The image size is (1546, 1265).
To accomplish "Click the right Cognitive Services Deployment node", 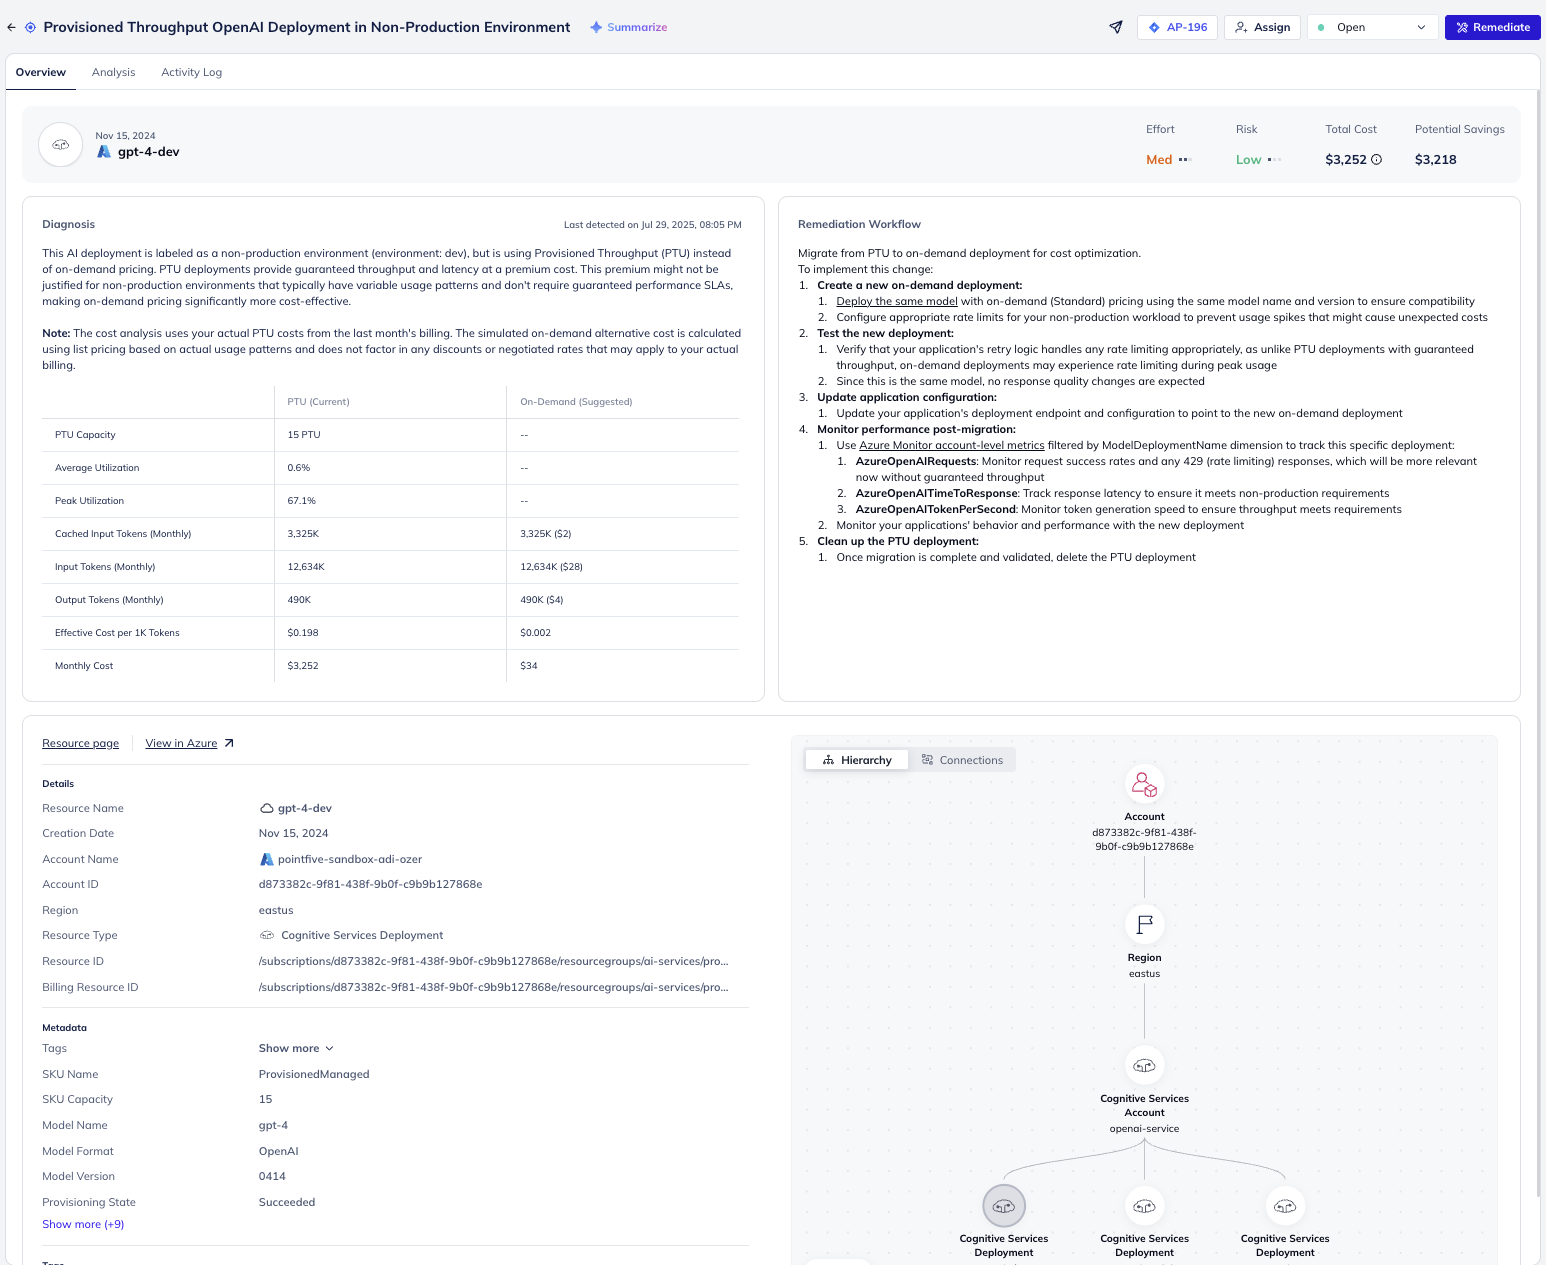I will click(x=1285, y=1206).
